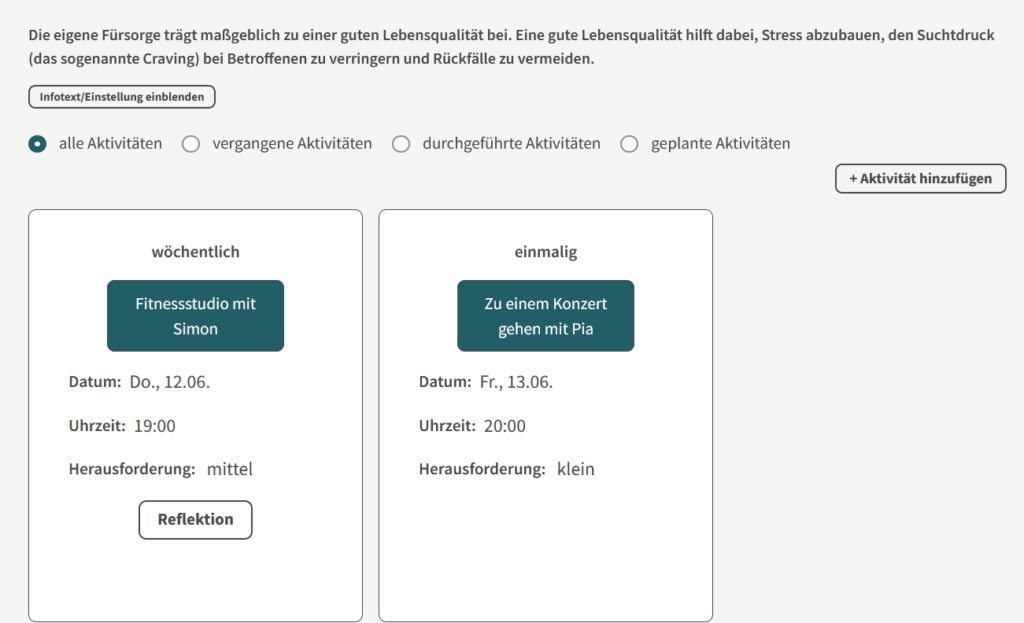The width and height of the screenshot is (1024, 623).
Task: Click the 'mittel' challenge value
Action: click(x=230, y=469)
